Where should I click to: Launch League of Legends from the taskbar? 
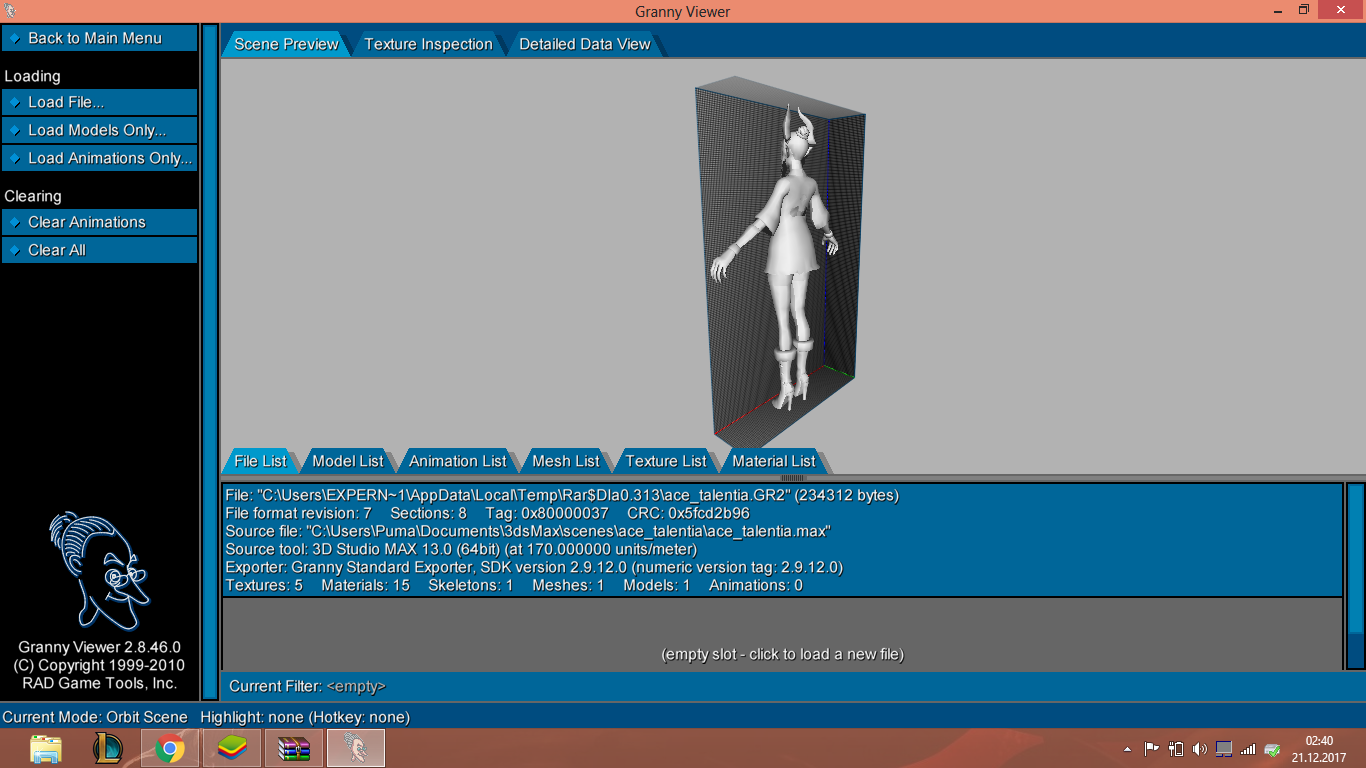tap(108, 748)
